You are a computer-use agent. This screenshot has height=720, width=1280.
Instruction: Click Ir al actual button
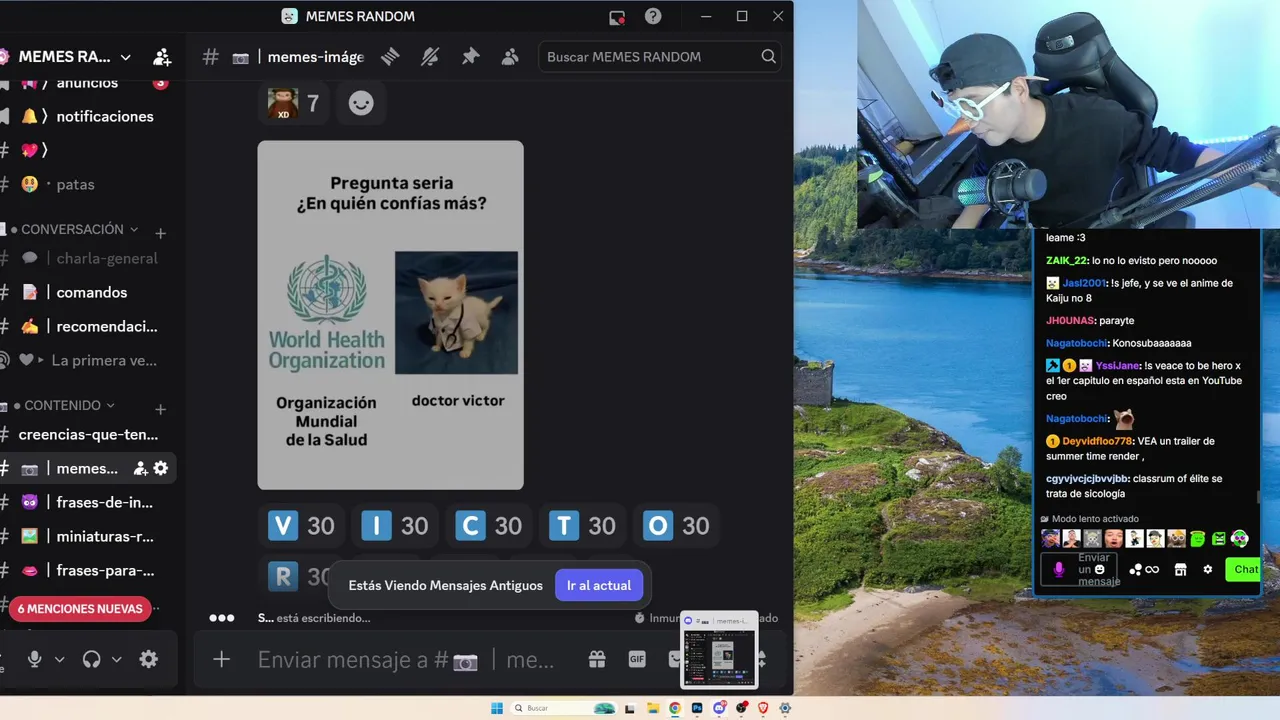(599, 585)
